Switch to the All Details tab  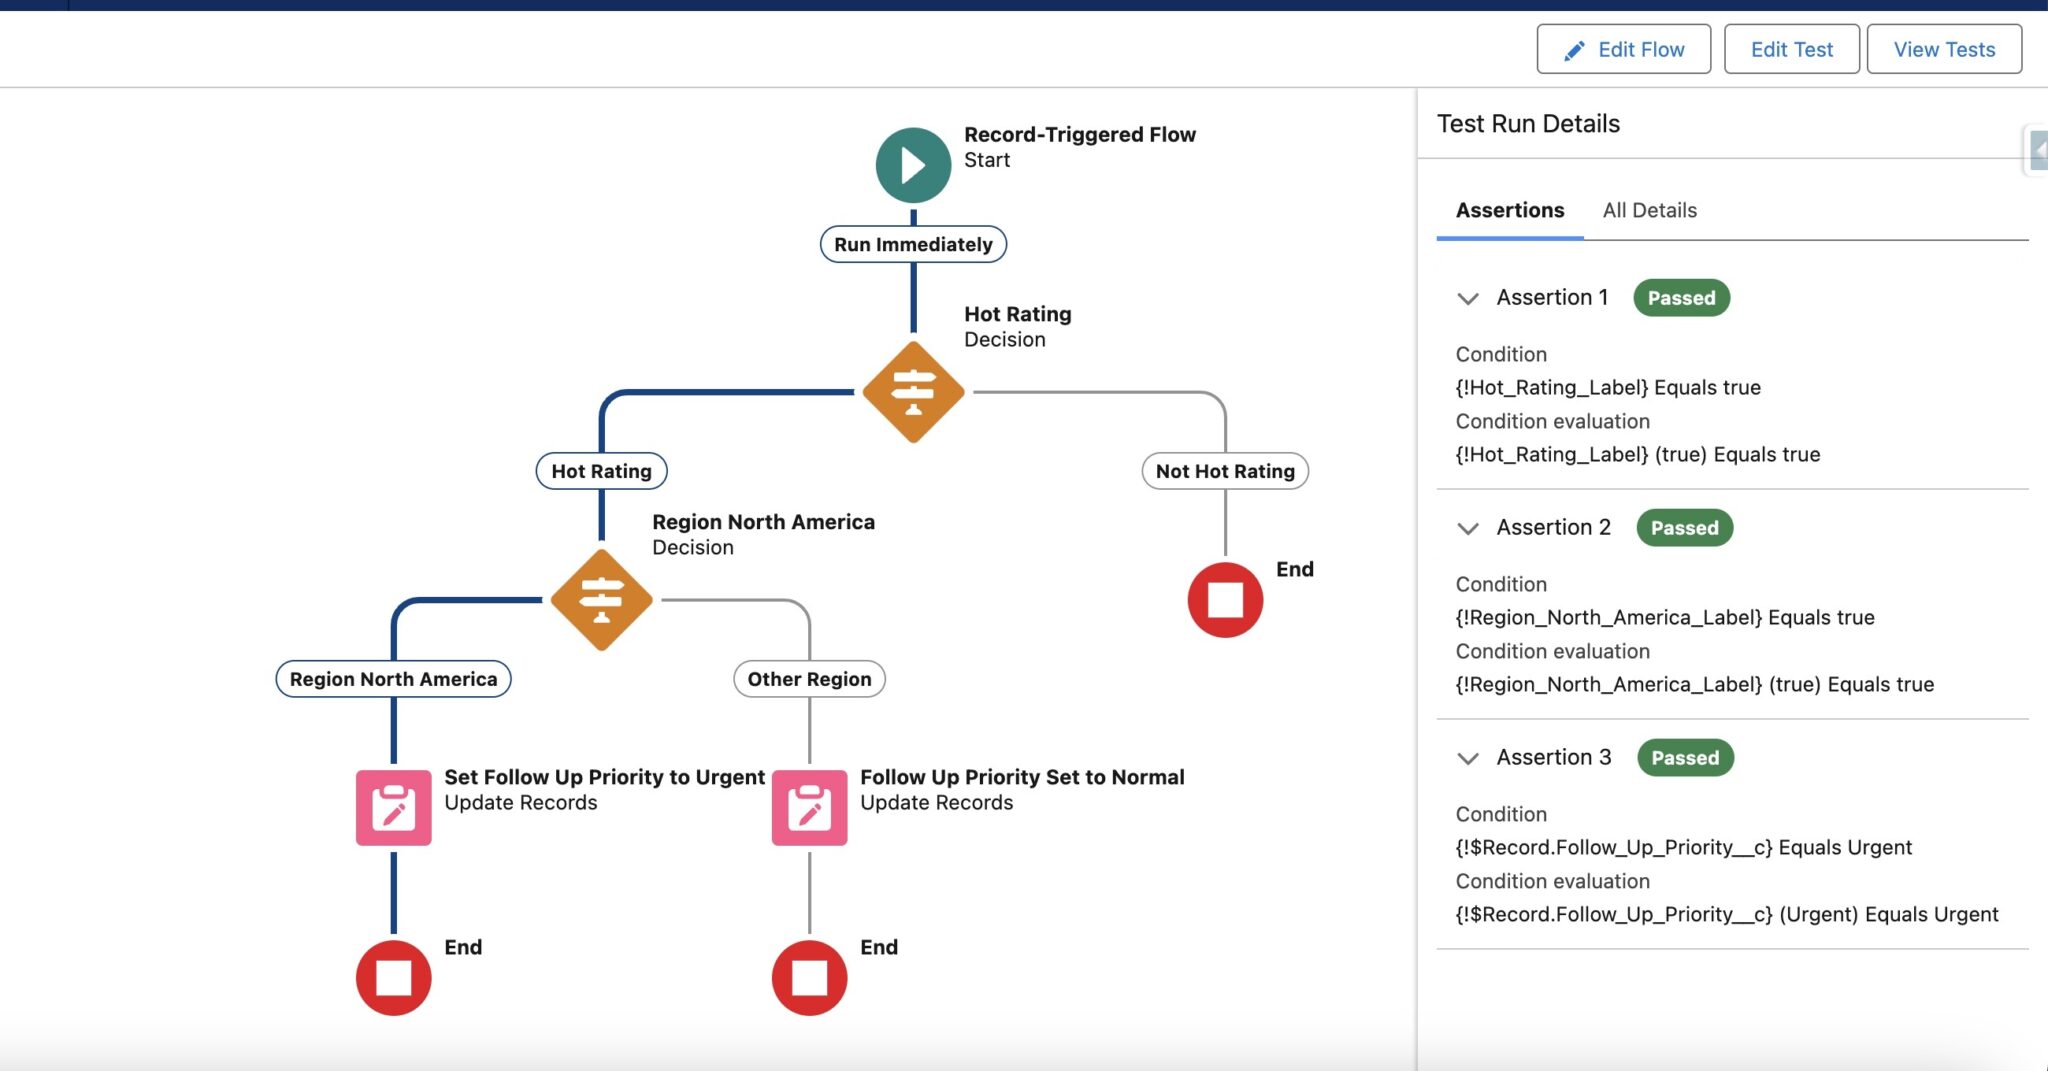(1649, 210)
